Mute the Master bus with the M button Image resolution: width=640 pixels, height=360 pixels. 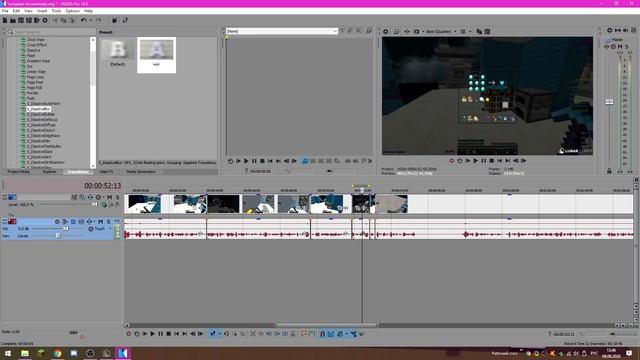click(620, 47)
